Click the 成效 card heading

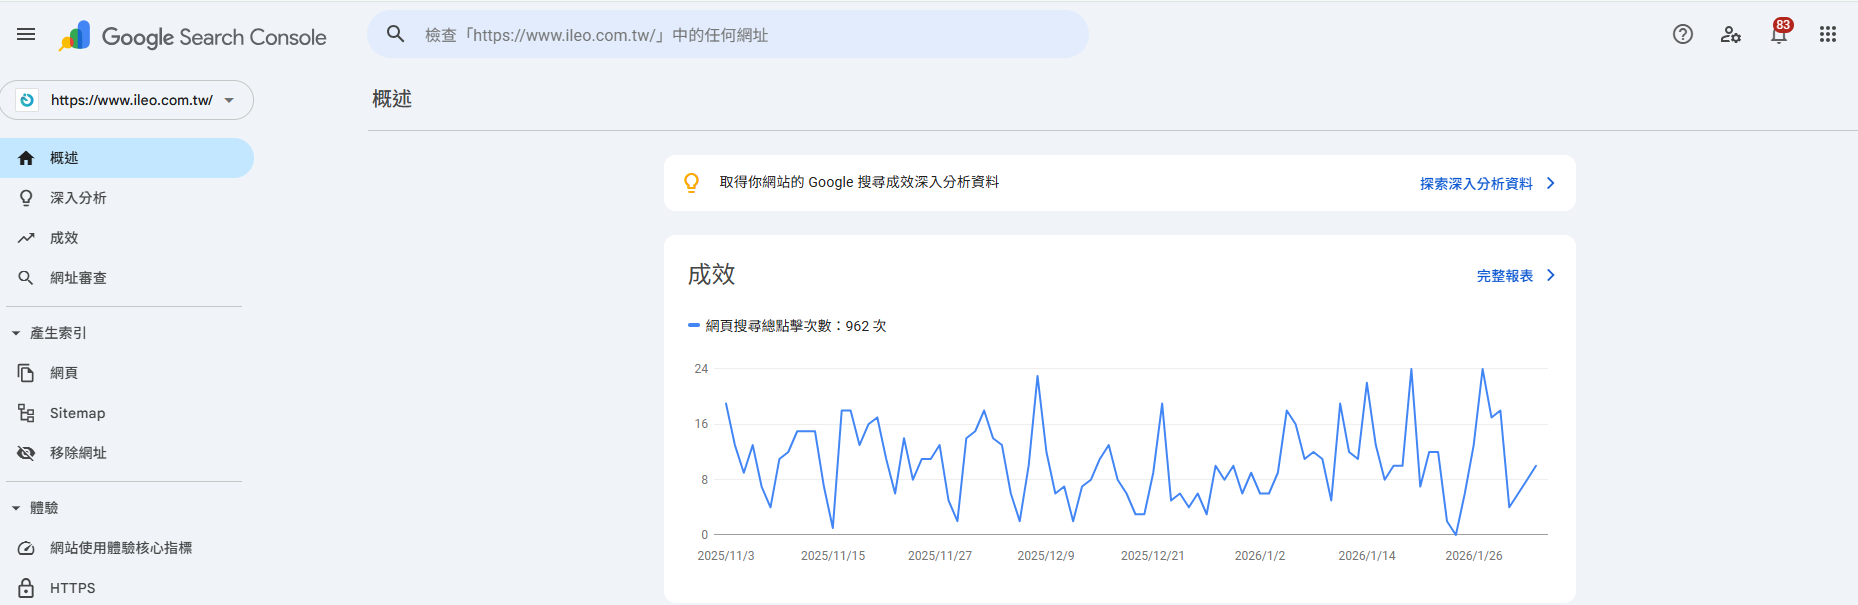click(x=711, y=275)
